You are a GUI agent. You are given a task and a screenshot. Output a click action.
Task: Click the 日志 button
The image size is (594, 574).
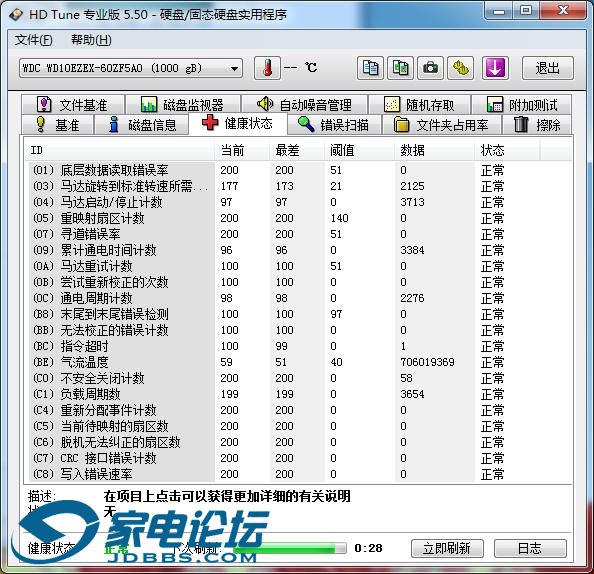click(530, 548)
